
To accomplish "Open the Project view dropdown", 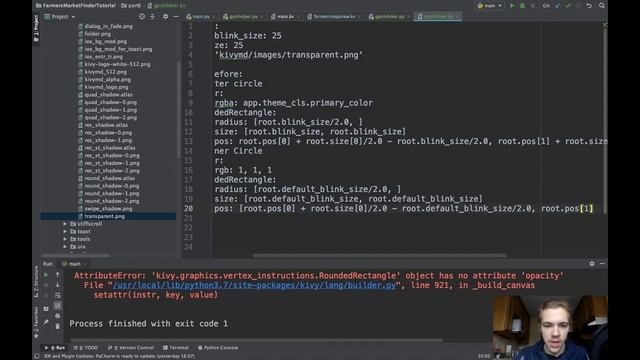I will [x=60, y=17].
